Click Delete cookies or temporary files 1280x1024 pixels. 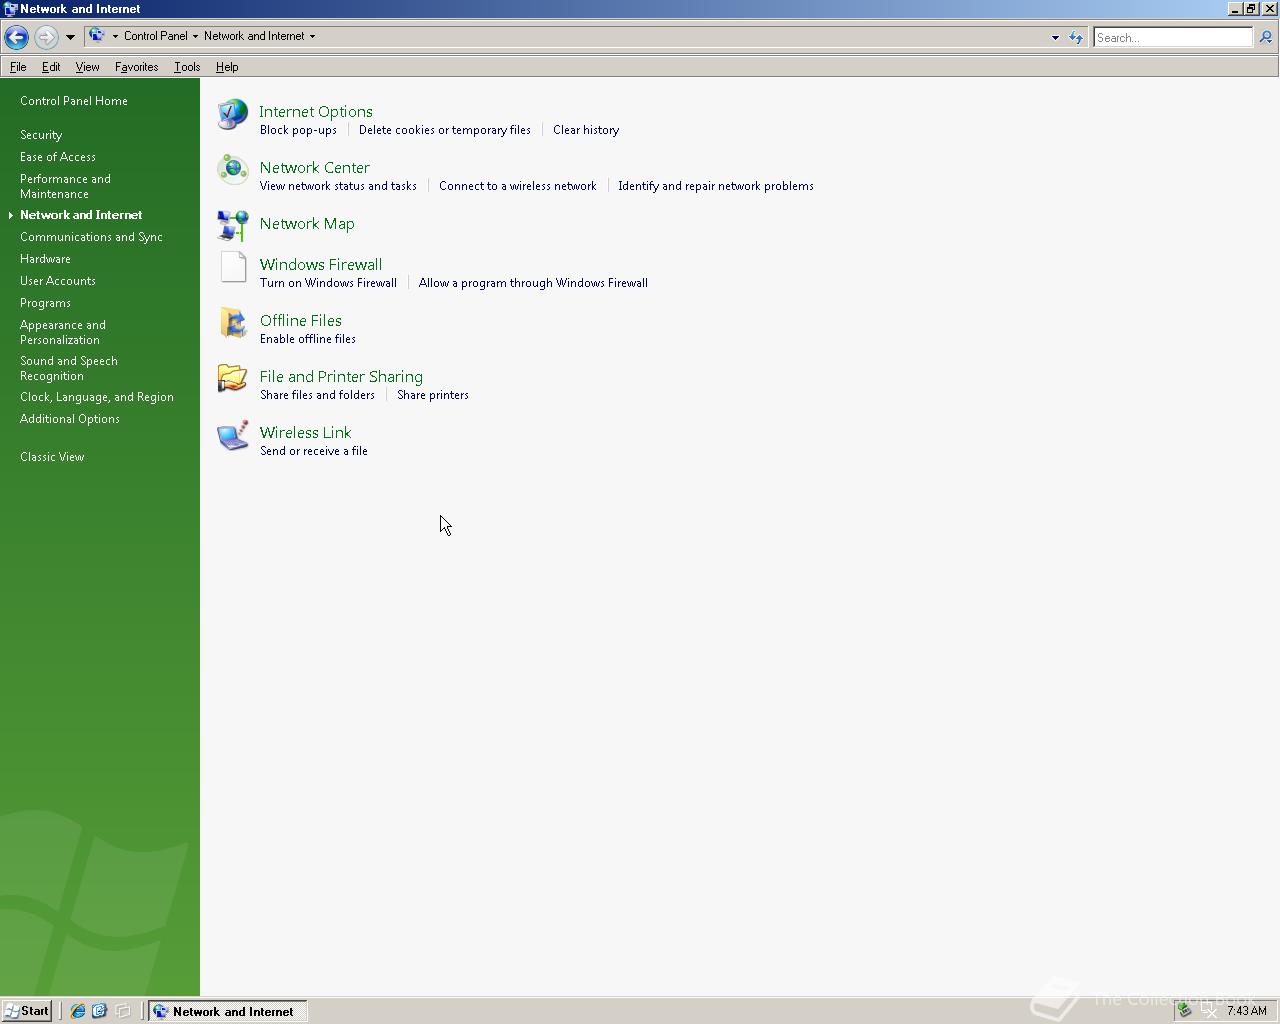(x=445, y=130)
